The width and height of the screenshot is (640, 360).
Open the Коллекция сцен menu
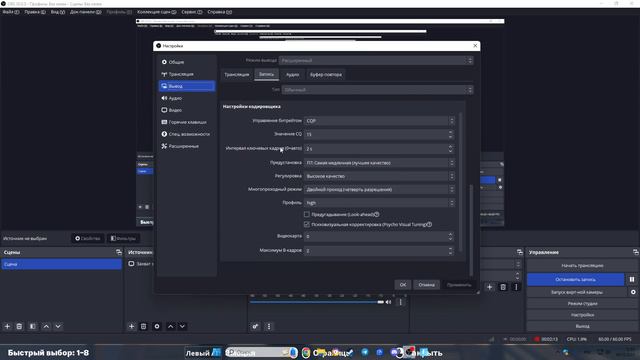pyautogui.click(x=157, y=12)
